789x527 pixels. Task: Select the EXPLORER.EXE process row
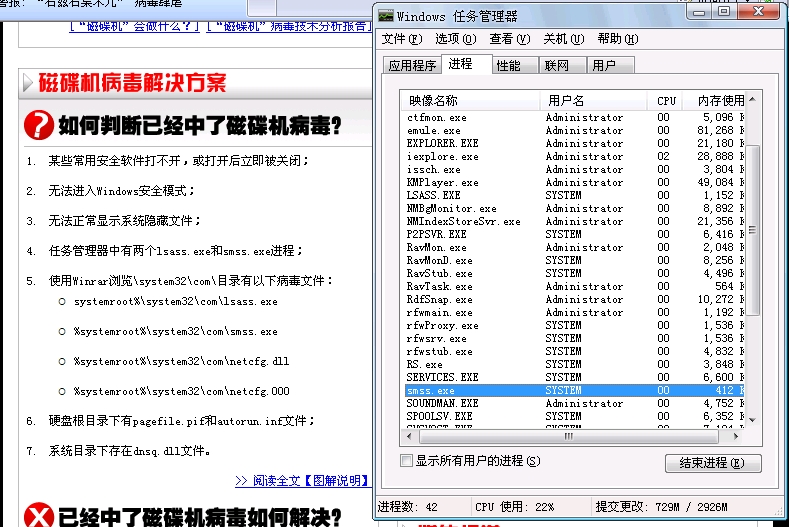point(574,143)
